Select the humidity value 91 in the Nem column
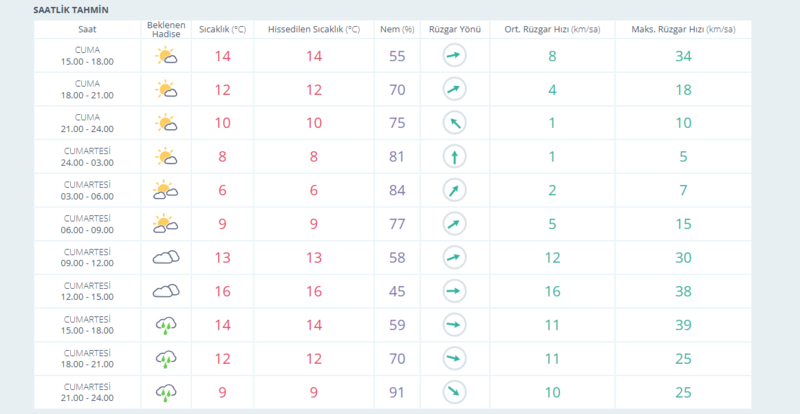This screenshot has width=800, height=414. pyautogui.click(x=397, y=391)
